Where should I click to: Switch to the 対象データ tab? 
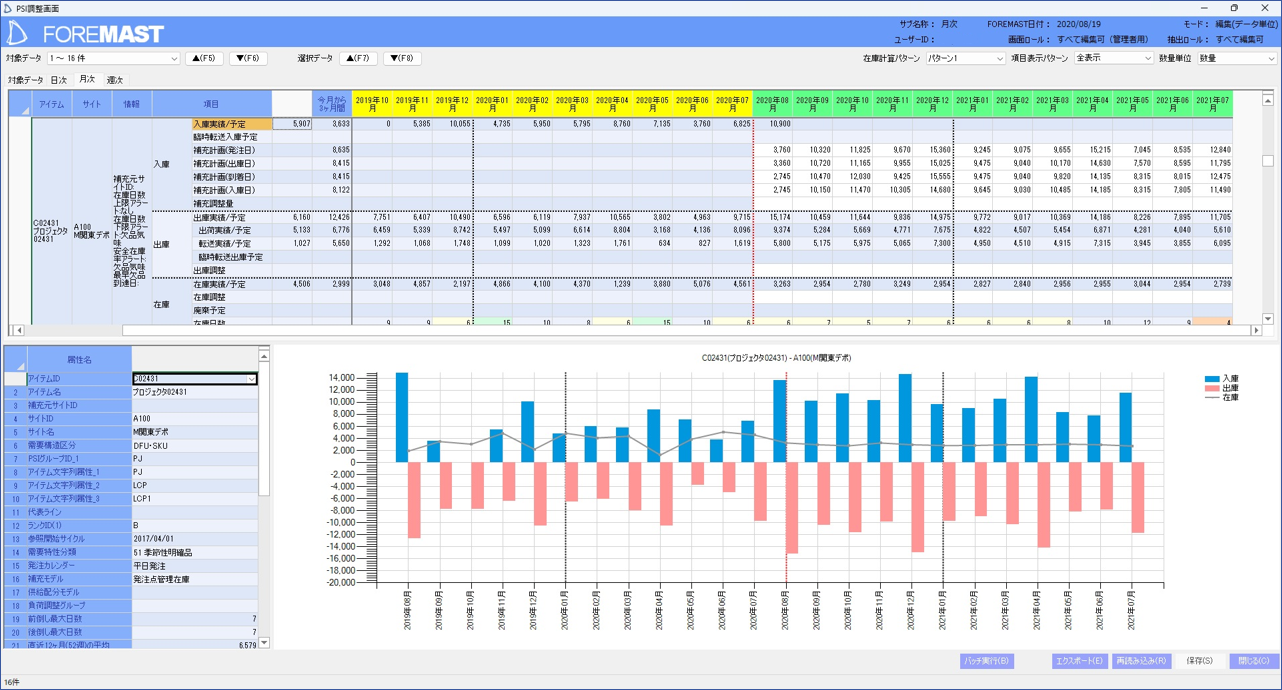[x=25, y=80]
